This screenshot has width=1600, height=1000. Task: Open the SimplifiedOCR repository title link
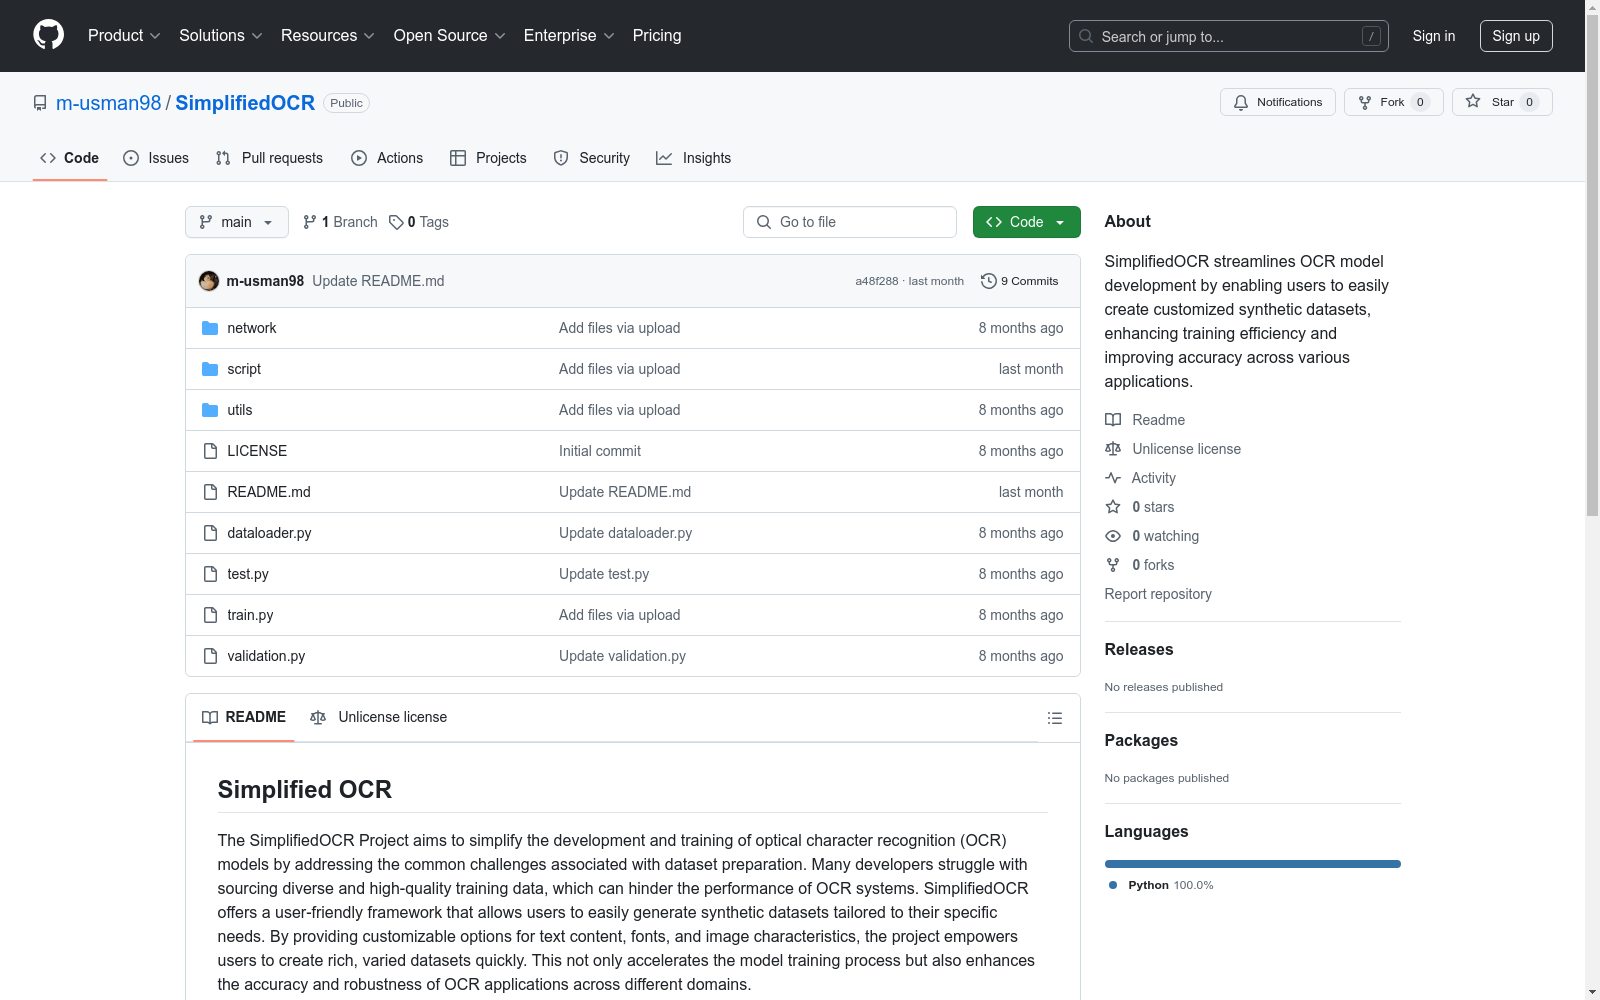(245, 103)
